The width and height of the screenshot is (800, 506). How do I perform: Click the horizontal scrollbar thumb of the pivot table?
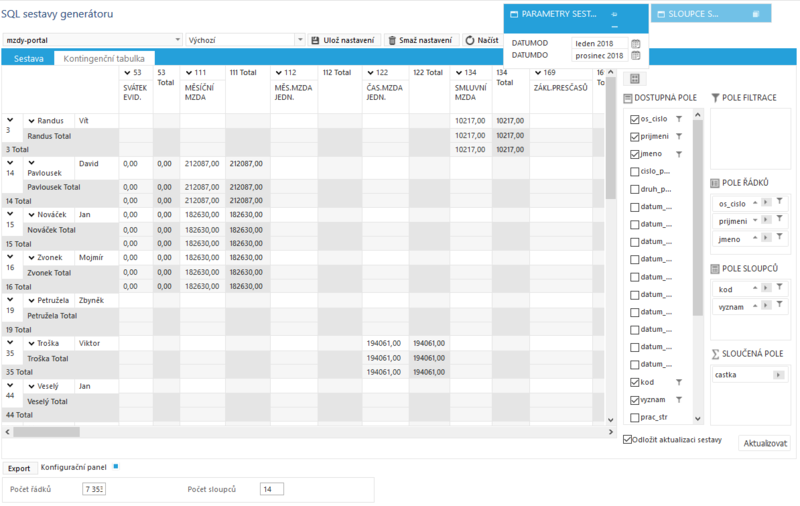(x=46, y=432)
